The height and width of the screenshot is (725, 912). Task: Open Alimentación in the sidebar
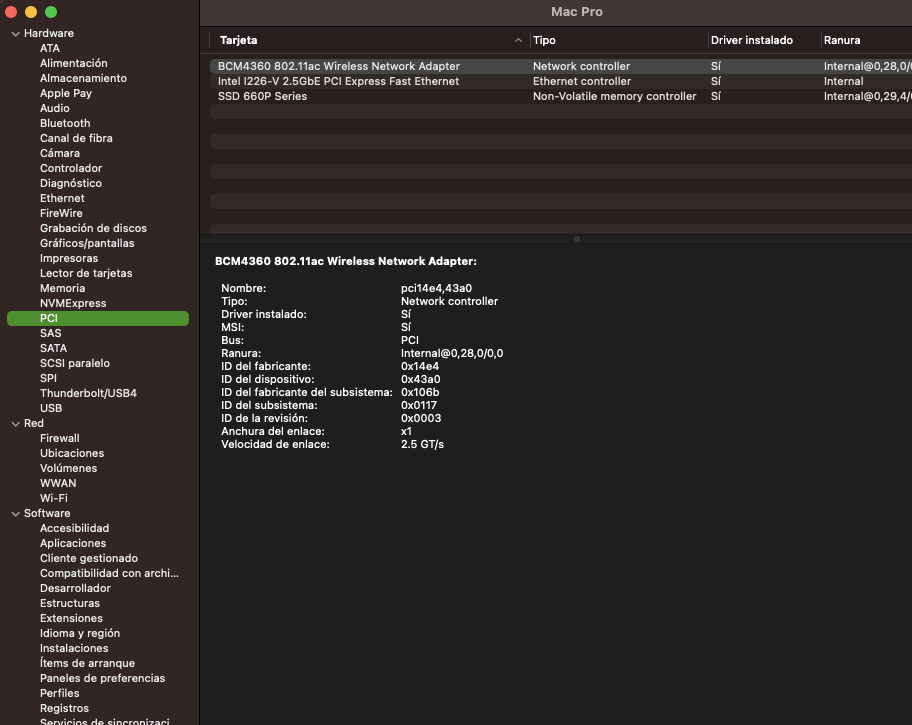coord(73,63)
